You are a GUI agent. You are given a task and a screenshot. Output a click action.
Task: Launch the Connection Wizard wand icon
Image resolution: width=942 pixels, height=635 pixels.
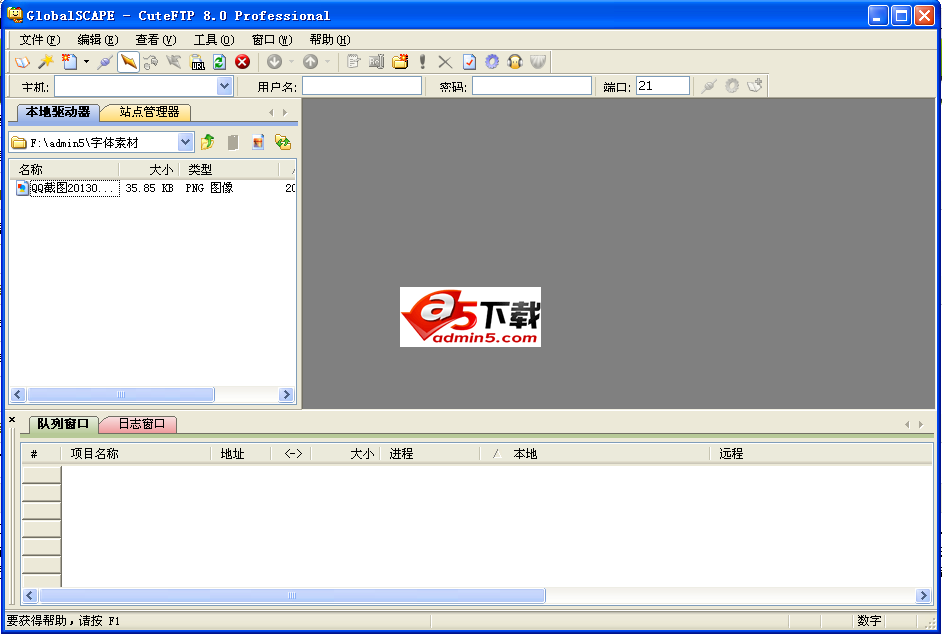[45, 62]
